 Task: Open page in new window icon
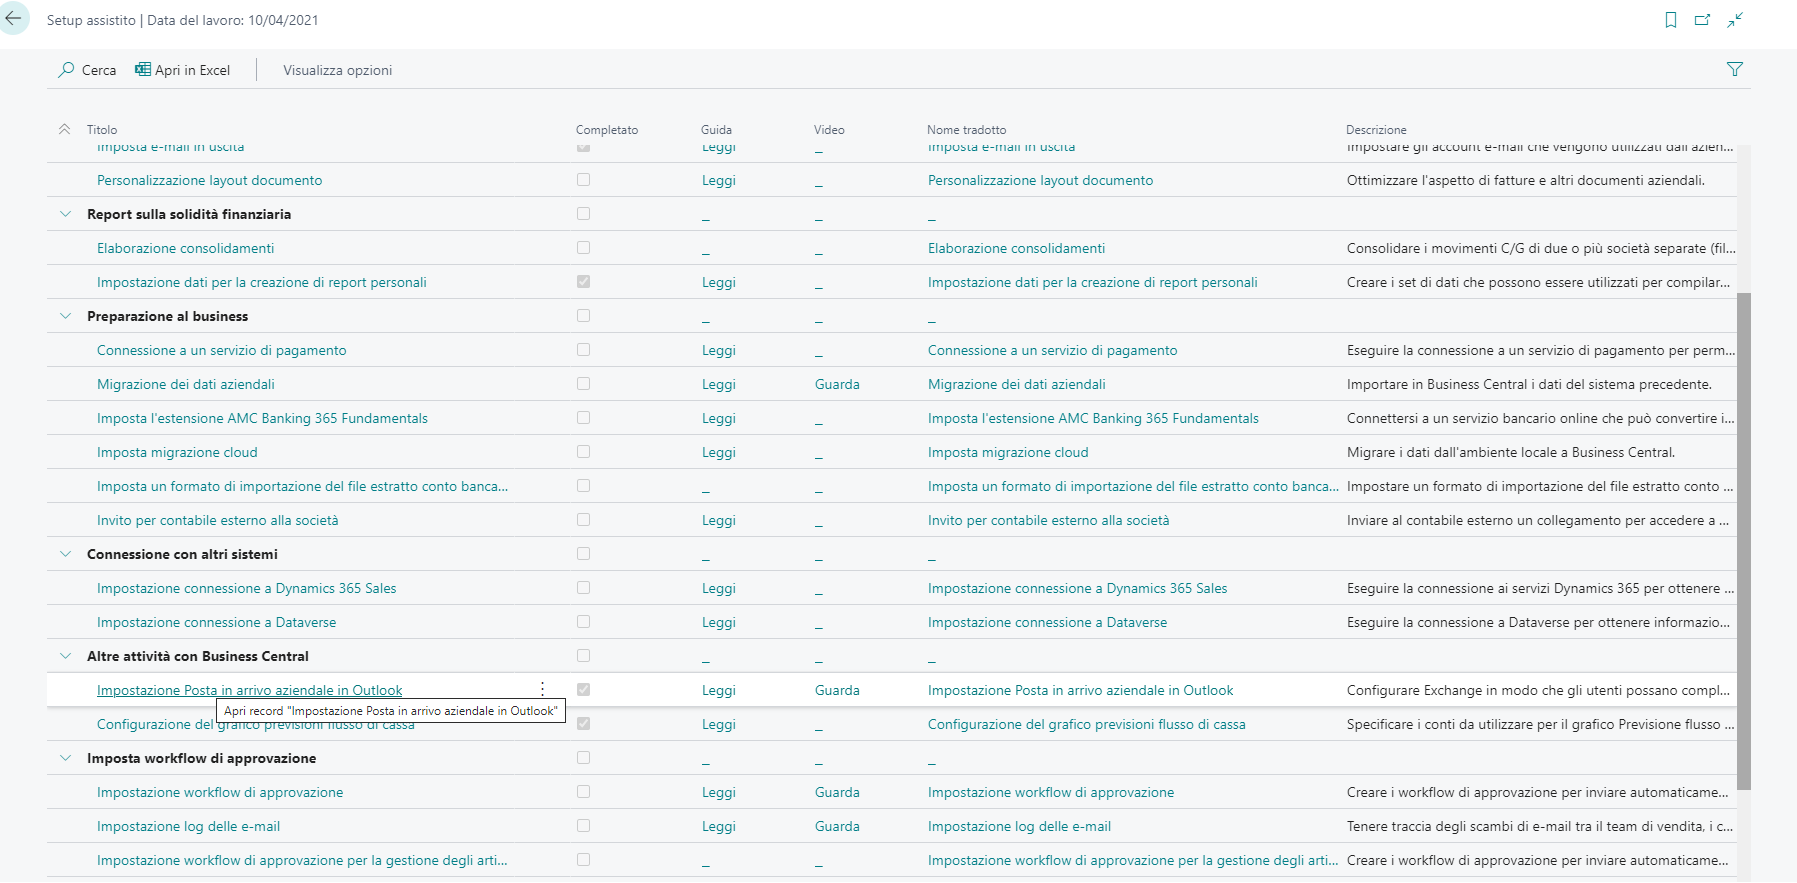point(1703,20)
